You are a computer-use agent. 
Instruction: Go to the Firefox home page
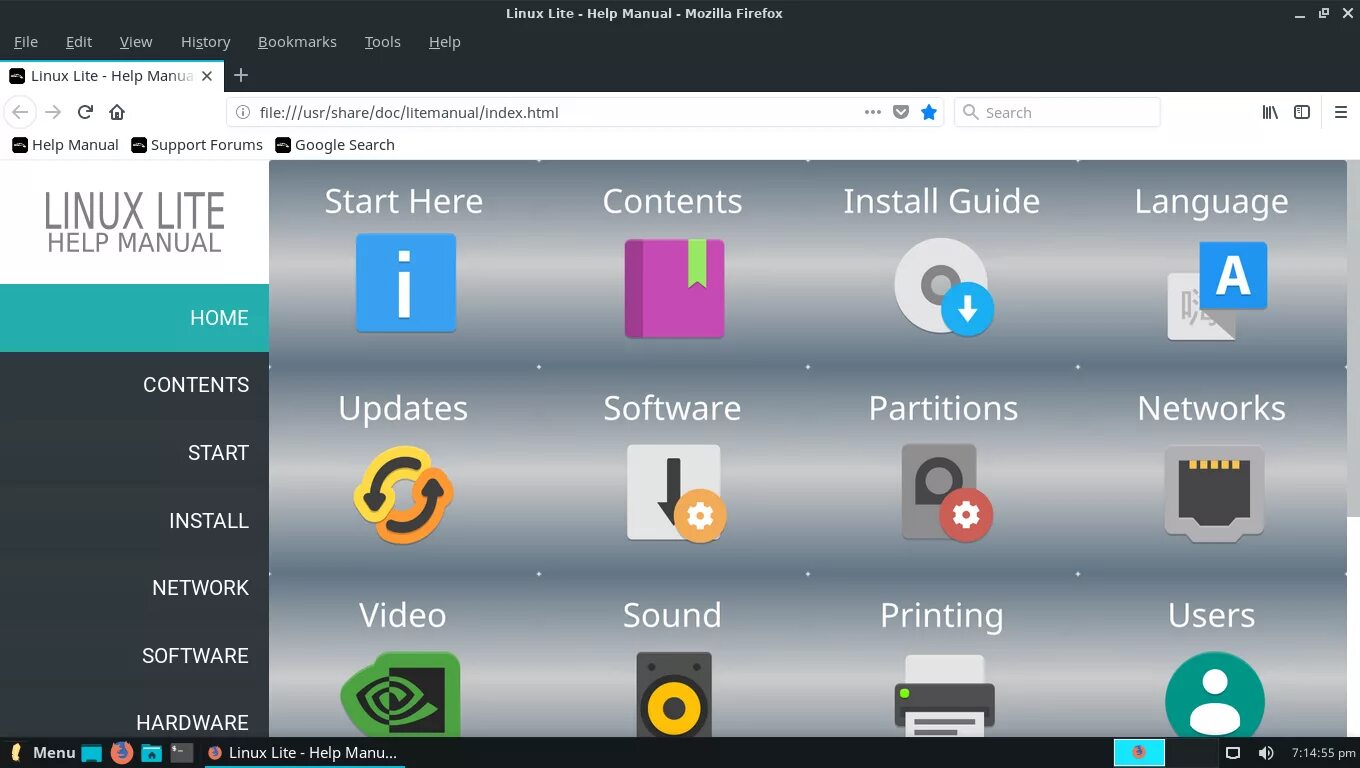pyautogui.click(x=117, y=112)
